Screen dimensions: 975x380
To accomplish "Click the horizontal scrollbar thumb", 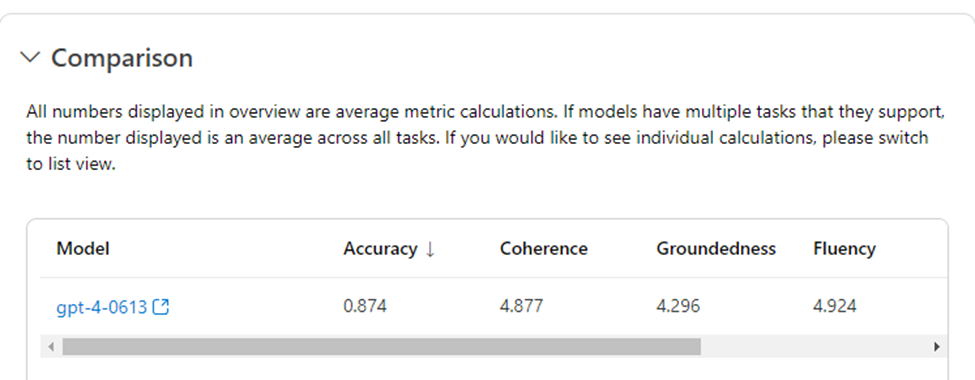I will click(381, 346).
